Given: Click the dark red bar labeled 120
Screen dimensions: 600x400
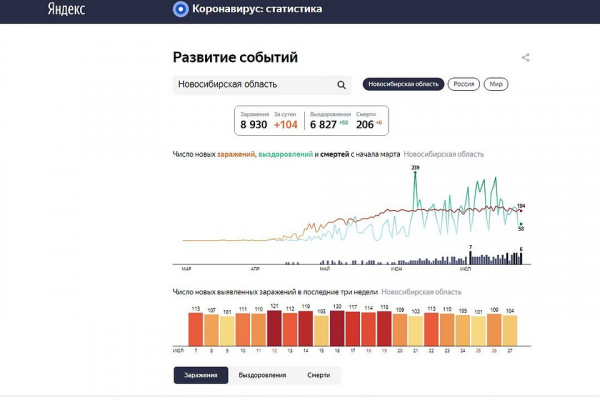Looking at the screenshot, I should pyautogui.click(x=337, y=328).
